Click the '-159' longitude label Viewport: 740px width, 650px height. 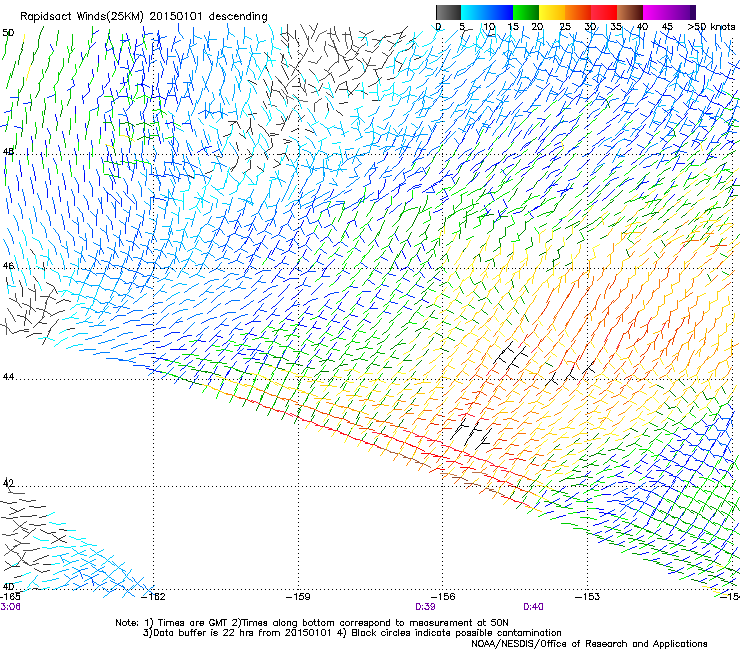299,597
